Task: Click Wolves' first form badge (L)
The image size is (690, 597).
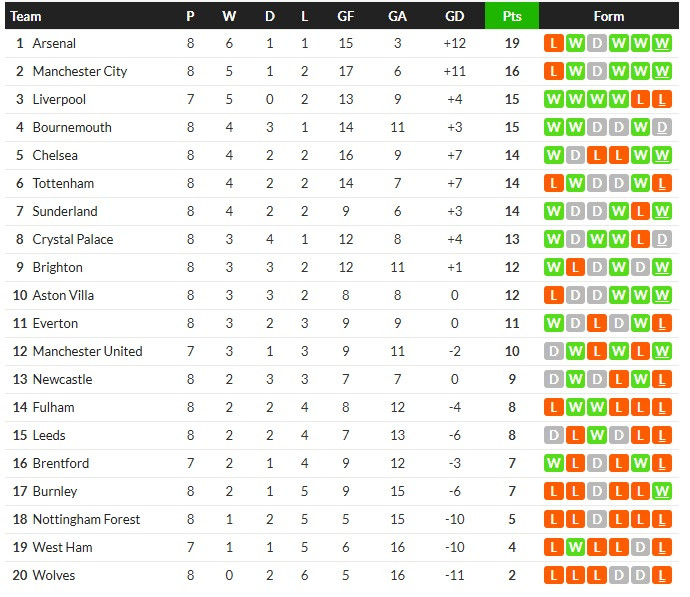Action: tap(553, 576)
